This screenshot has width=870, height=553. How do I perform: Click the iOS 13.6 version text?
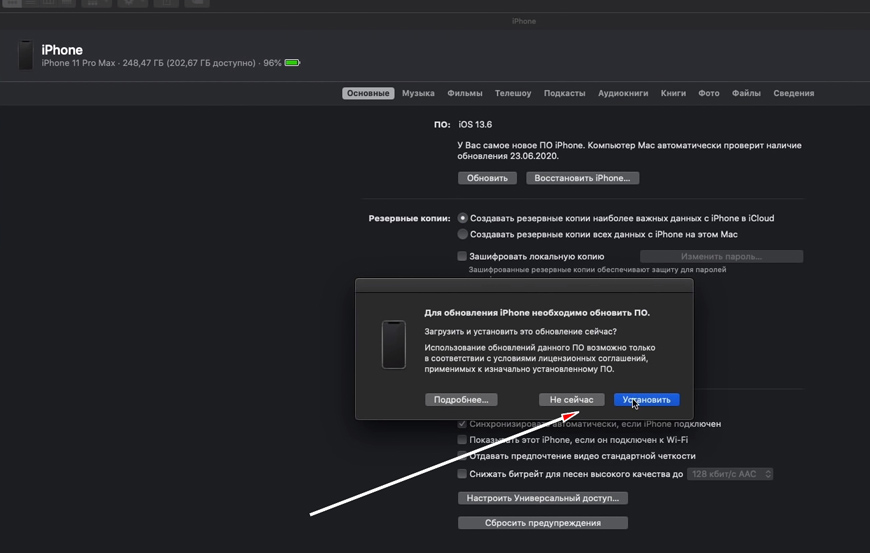pyautogui.click(x=475, y=124)
